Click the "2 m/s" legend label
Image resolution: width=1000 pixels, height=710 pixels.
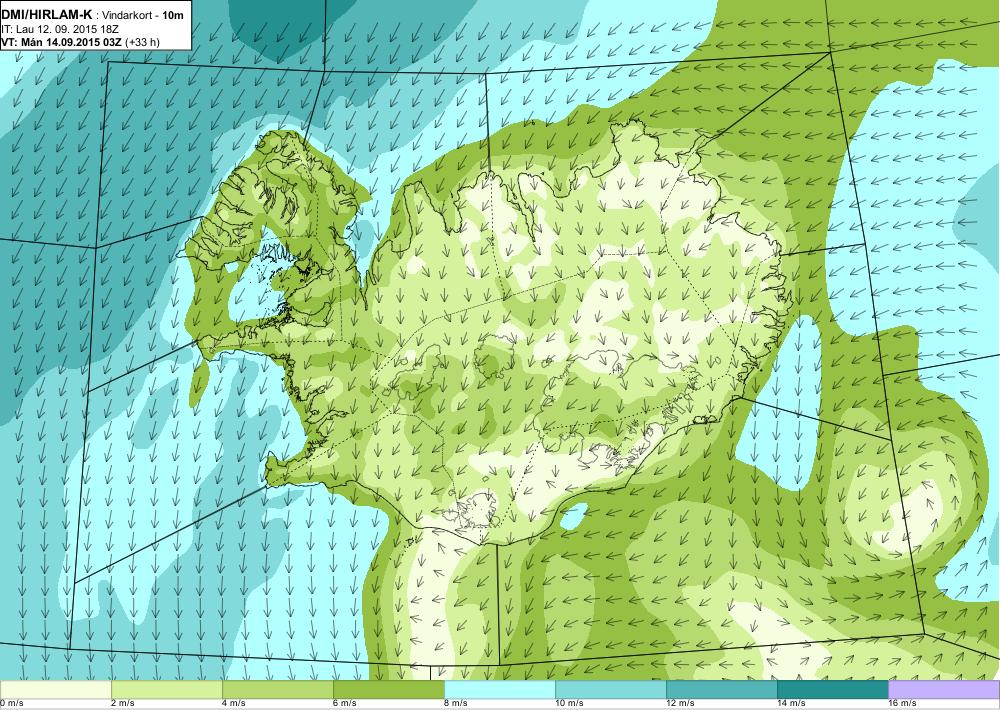pos(123,704)
